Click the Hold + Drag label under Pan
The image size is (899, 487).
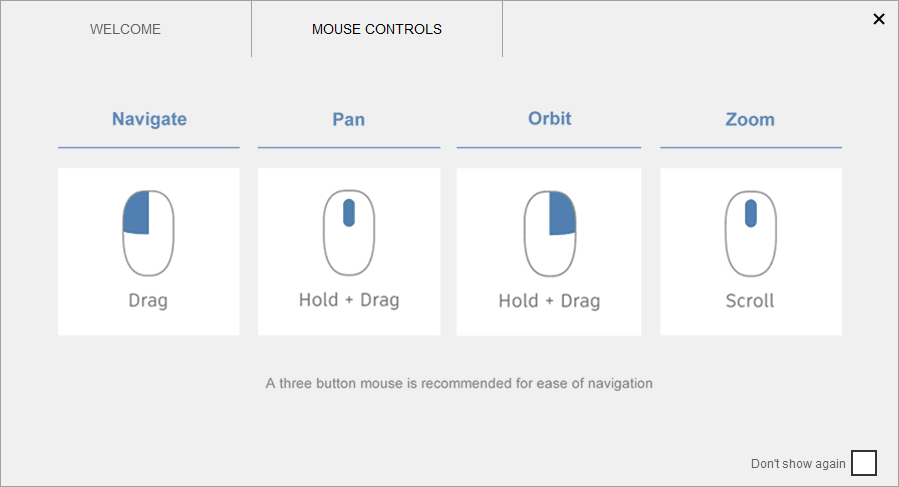[349, 300]
